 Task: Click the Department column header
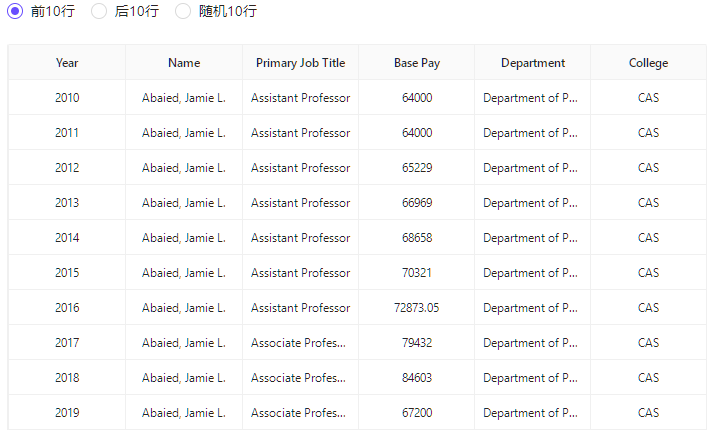pyautogui.click(x=533, y=63)
